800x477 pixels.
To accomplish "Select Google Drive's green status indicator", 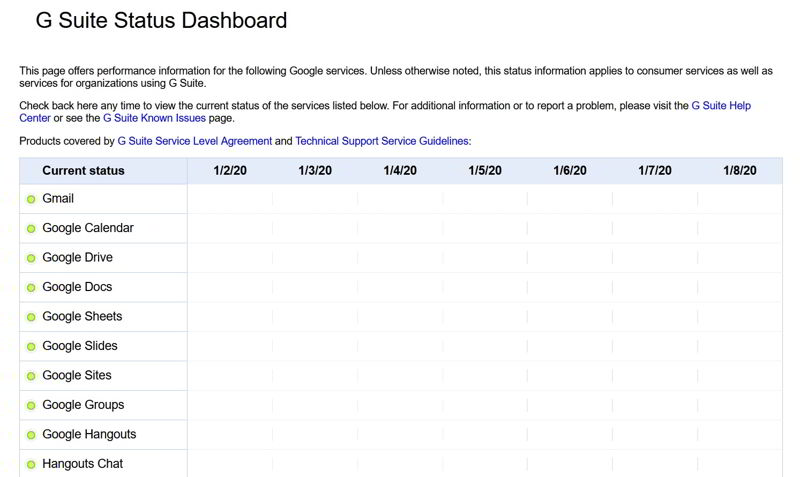I will pyautogui.click(x=31, y=258).
